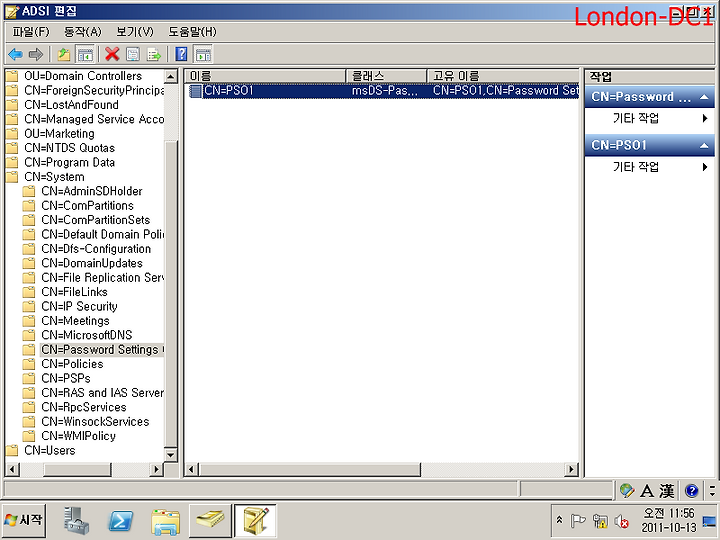
Task: Click tree pane scroll down arrow
Action: [x=171, y=455]
